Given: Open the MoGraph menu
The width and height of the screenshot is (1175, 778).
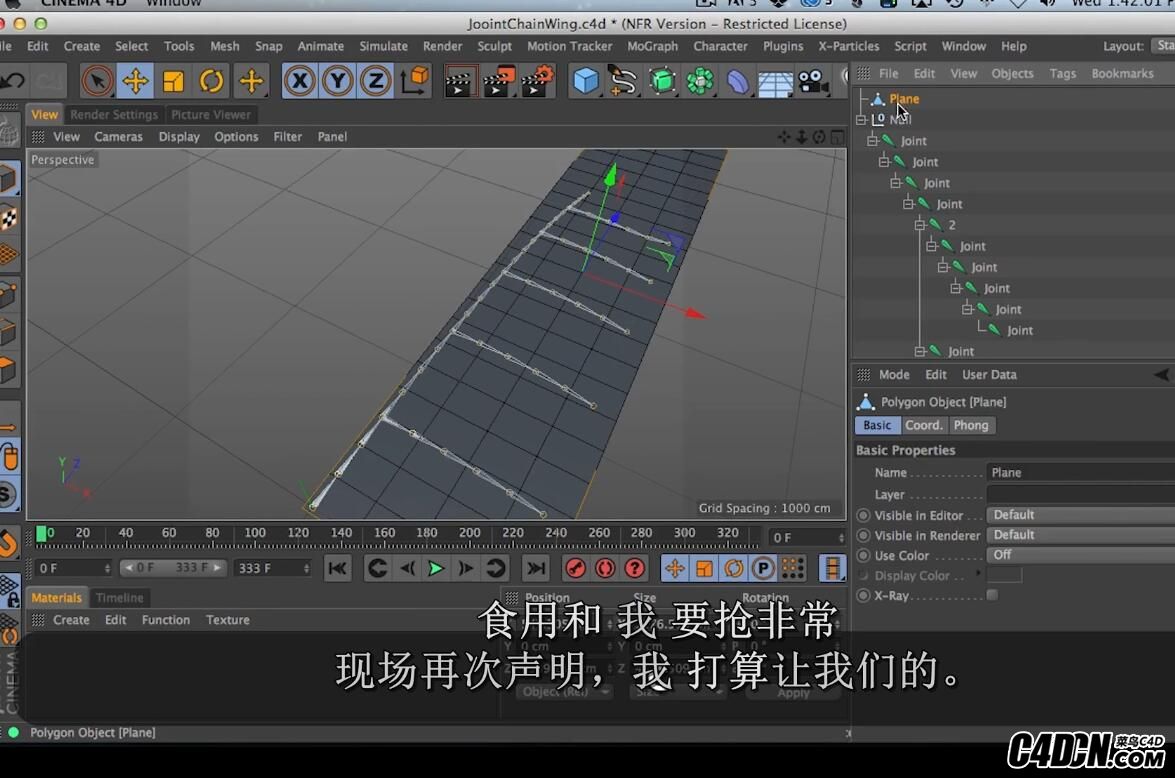Looking at the screenshot, I should (x=652, y=46).
